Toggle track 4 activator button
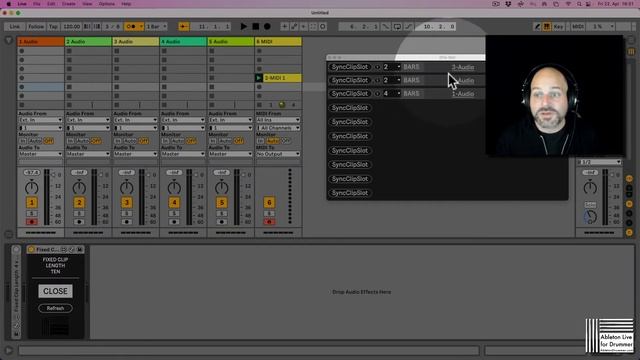Image resolution: width=640 pixels, height=360 pixels. (174, 202)
